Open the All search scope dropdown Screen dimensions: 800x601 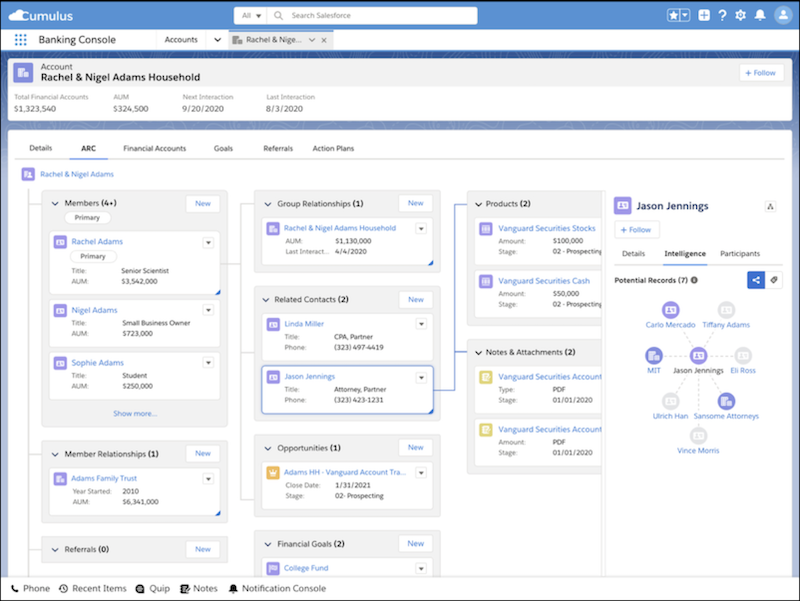coord(251,15)
